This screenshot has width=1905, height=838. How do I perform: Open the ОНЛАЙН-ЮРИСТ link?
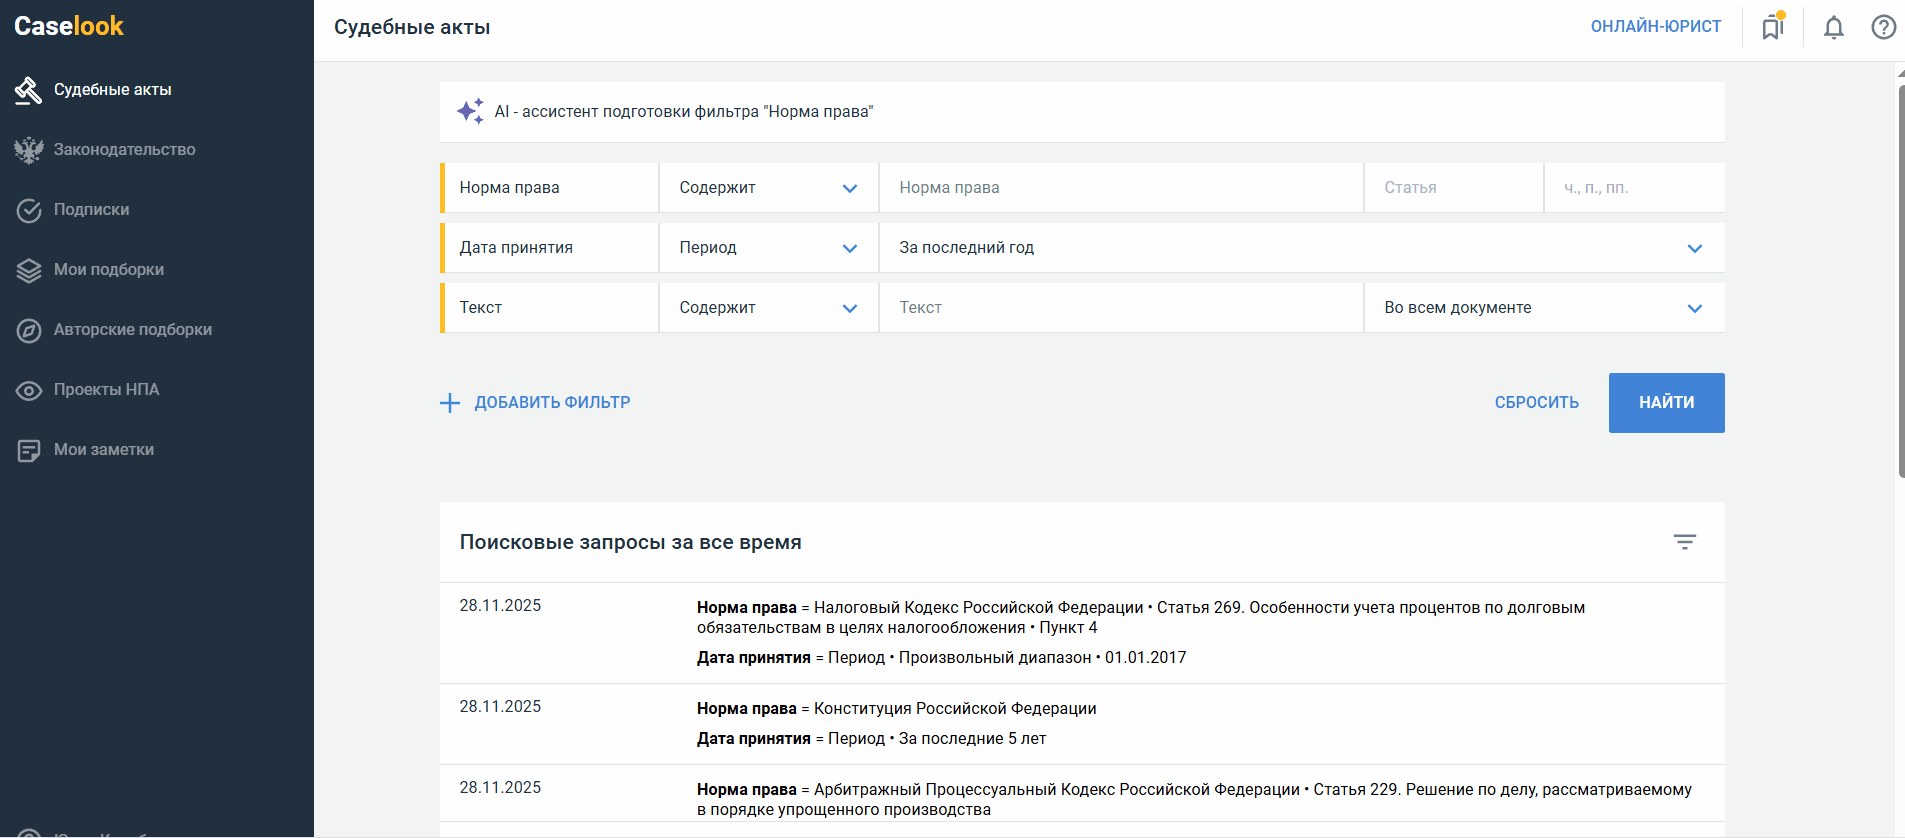1655,27
